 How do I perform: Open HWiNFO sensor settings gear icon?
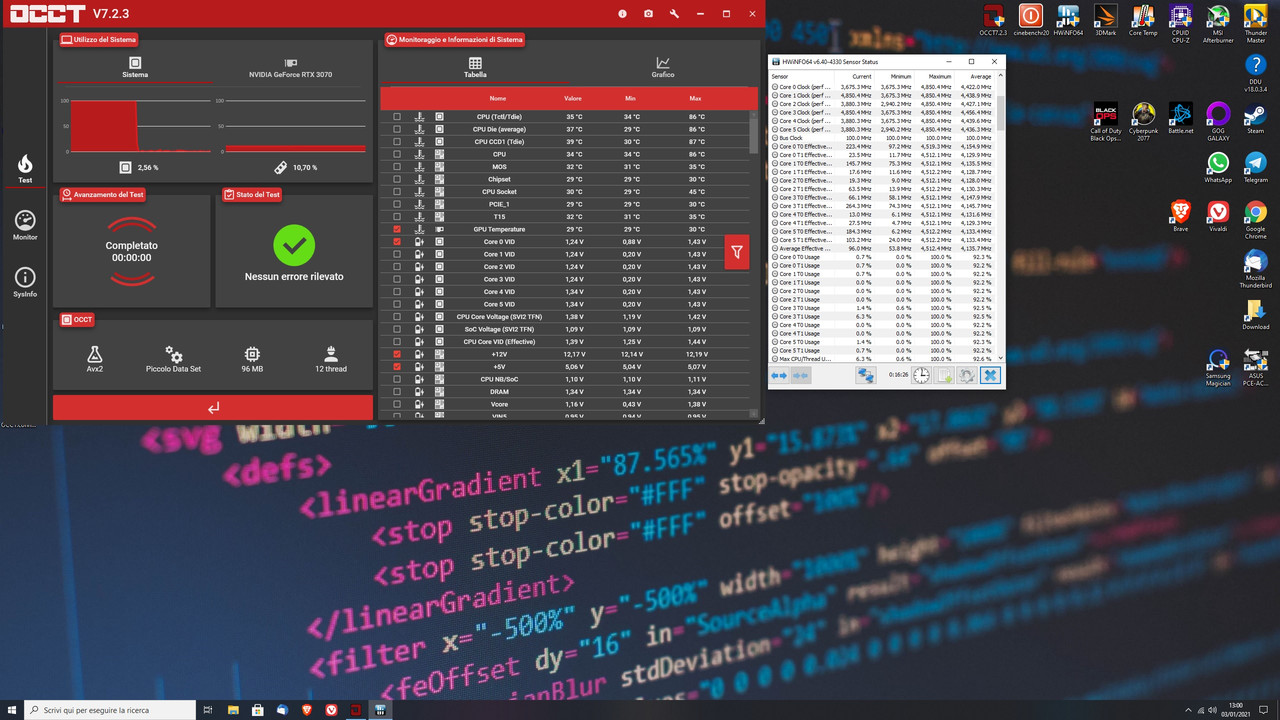click(967, 375)
